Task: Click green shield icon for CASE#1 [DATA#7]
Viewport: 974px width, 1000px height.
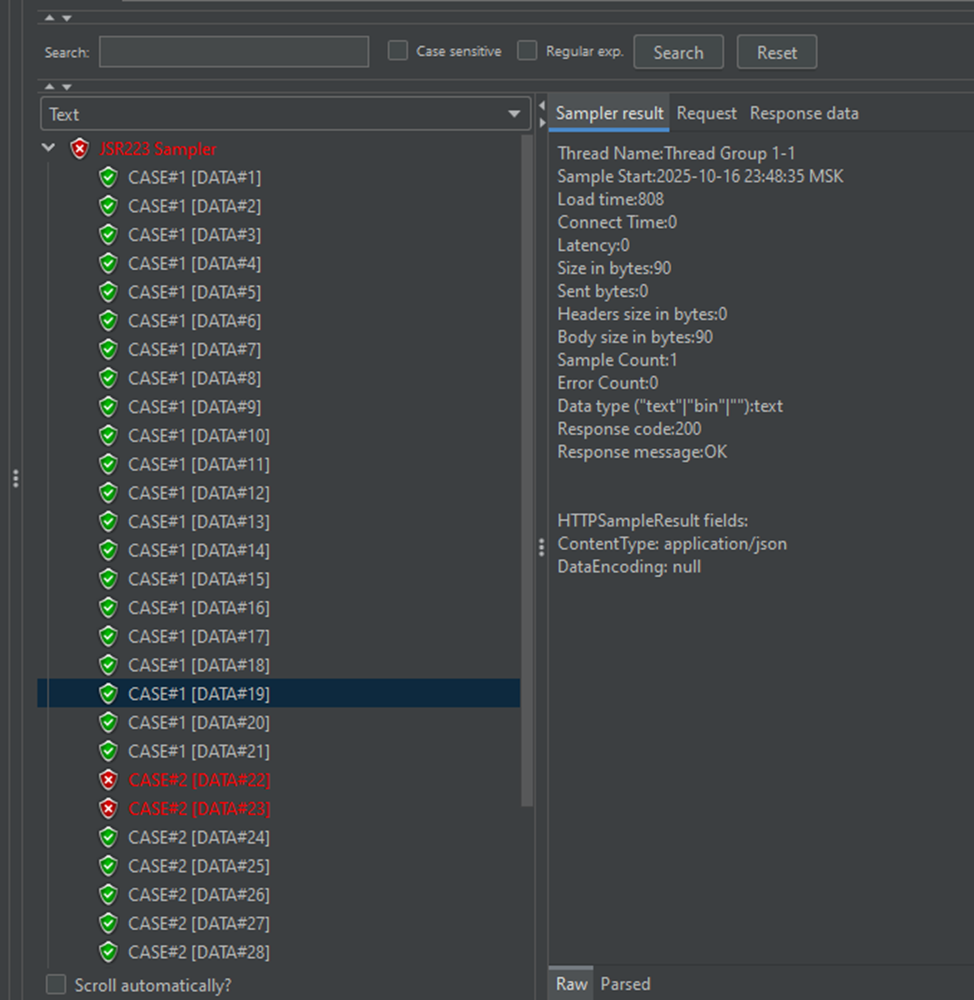Action: pyautogui.click(x=108, y=350)
